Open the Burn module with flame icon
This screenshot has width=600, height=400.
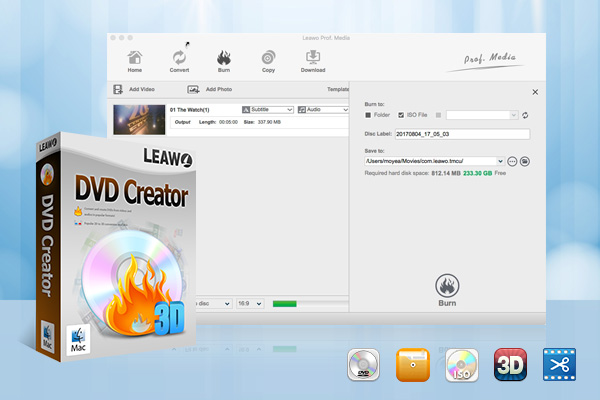(x=224, y=61)
